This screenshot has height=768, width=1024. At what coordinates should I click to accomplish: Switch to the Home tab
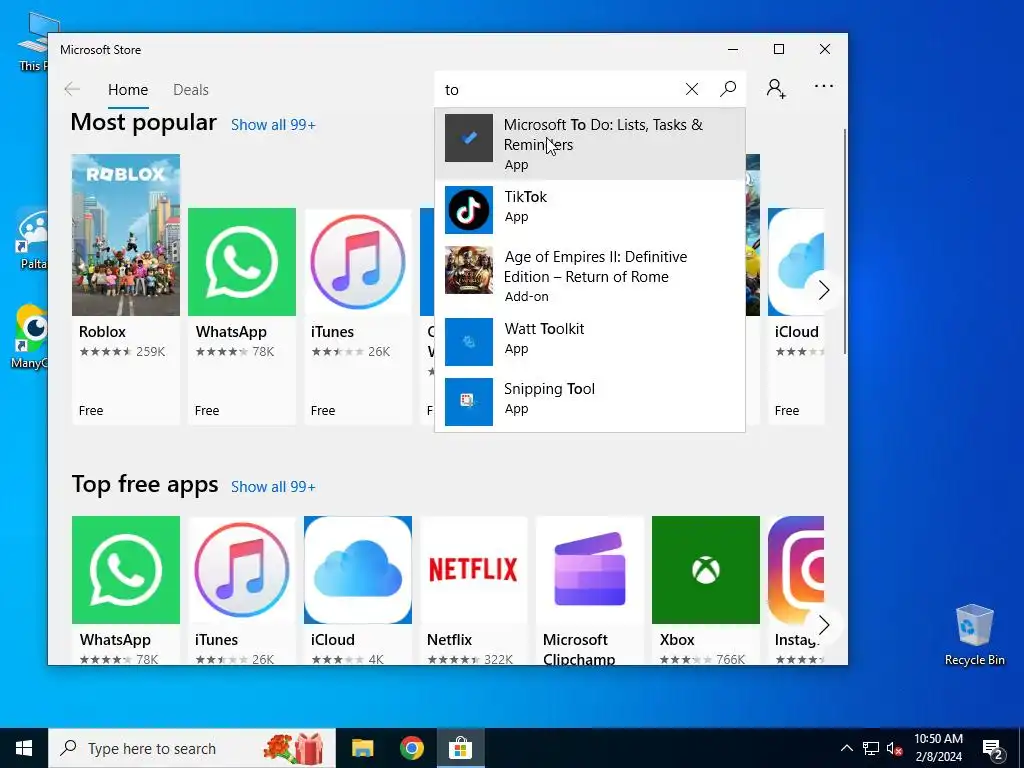(128, 89)
